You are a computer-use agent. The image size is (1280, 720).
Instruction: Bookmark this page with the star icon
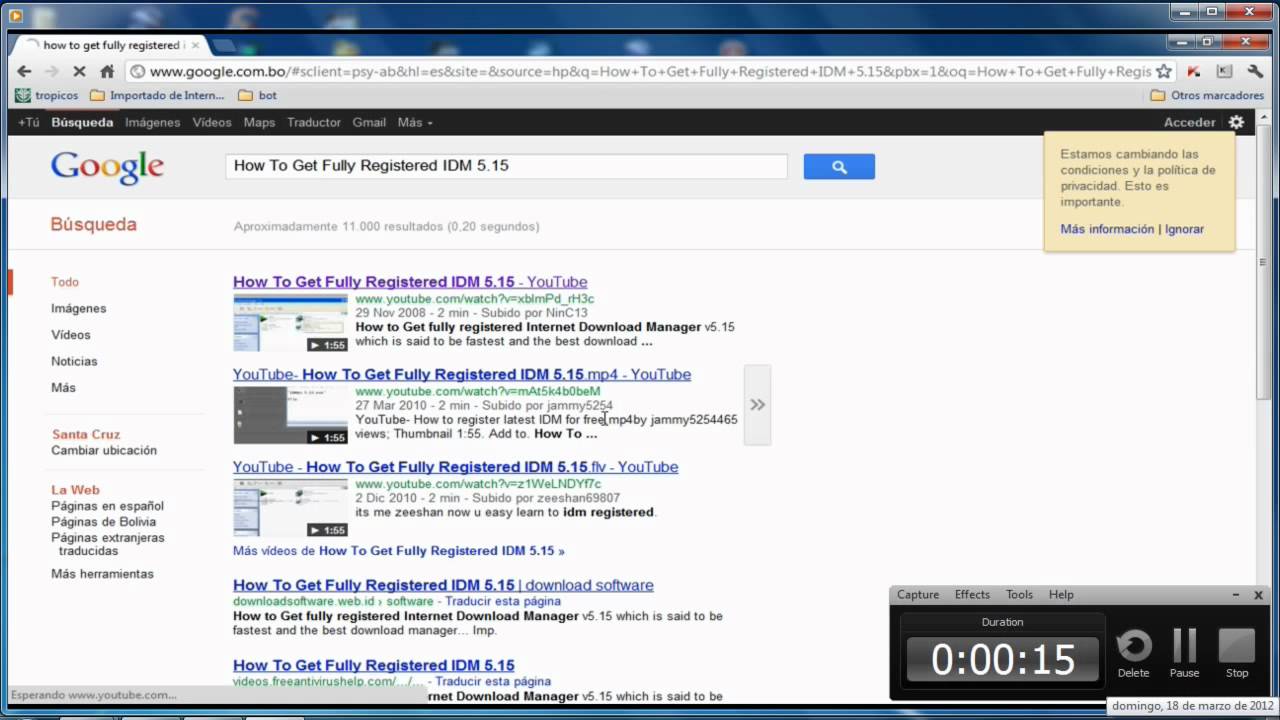coord(1163,71)
